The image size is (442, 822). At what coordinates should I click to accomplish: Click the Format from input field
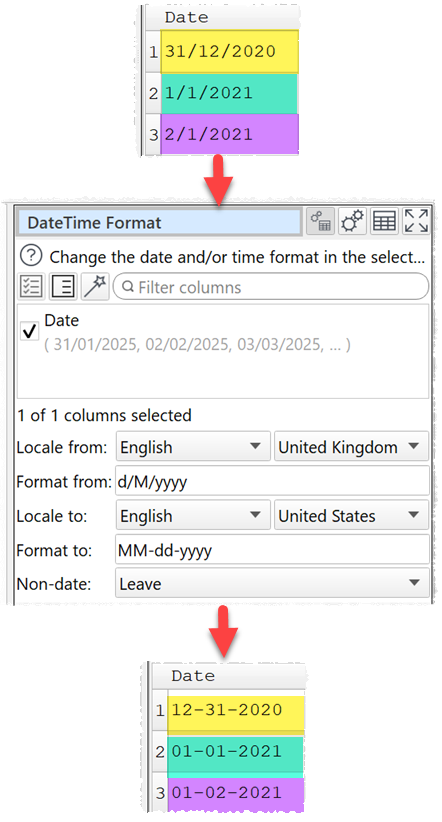272,481
